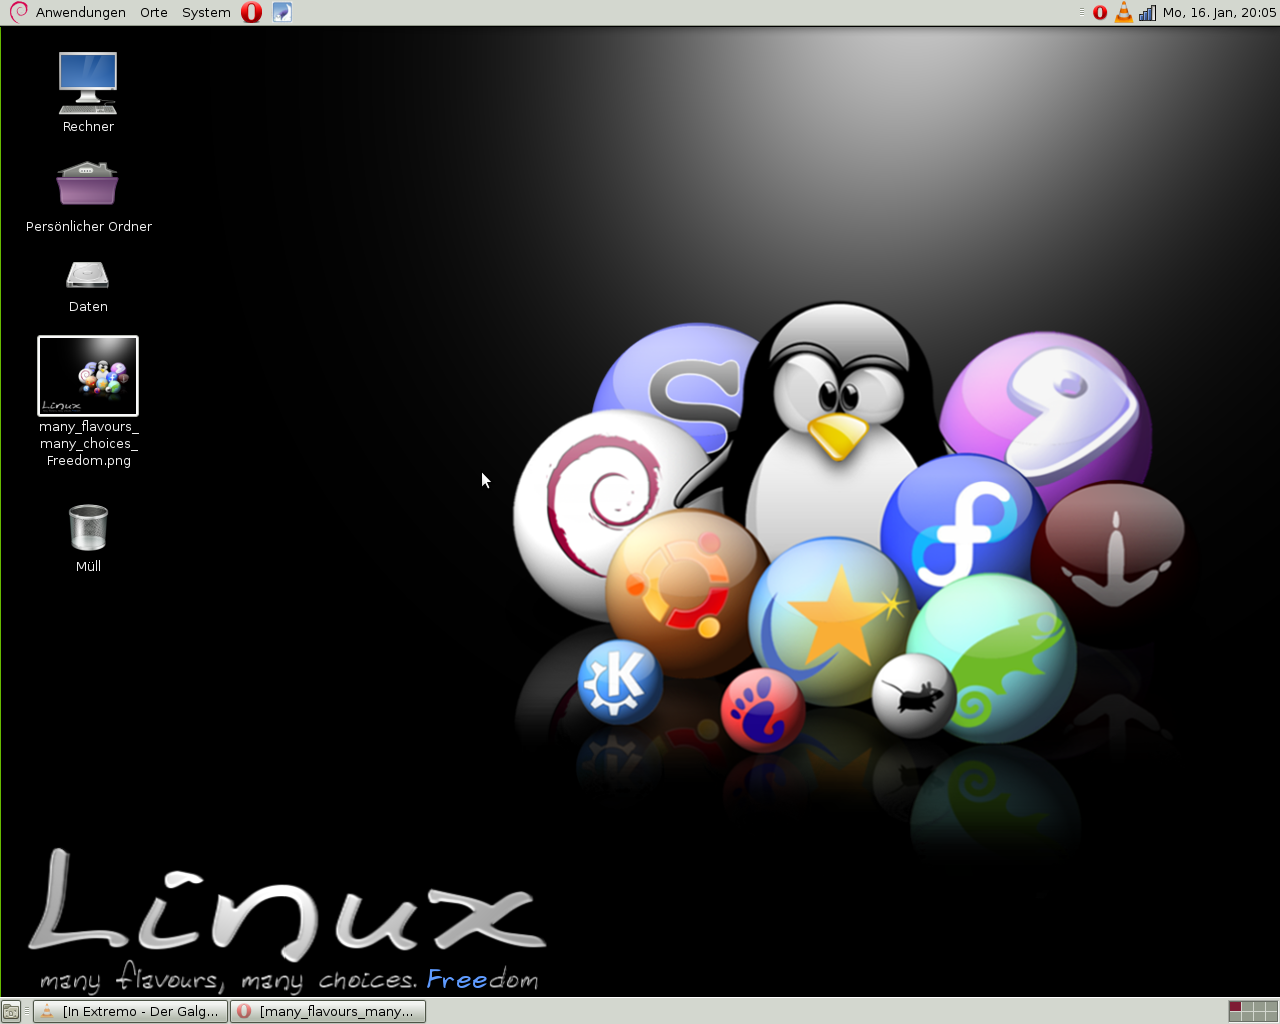Select the Rechner computer desktop icon

click(88, 84)
